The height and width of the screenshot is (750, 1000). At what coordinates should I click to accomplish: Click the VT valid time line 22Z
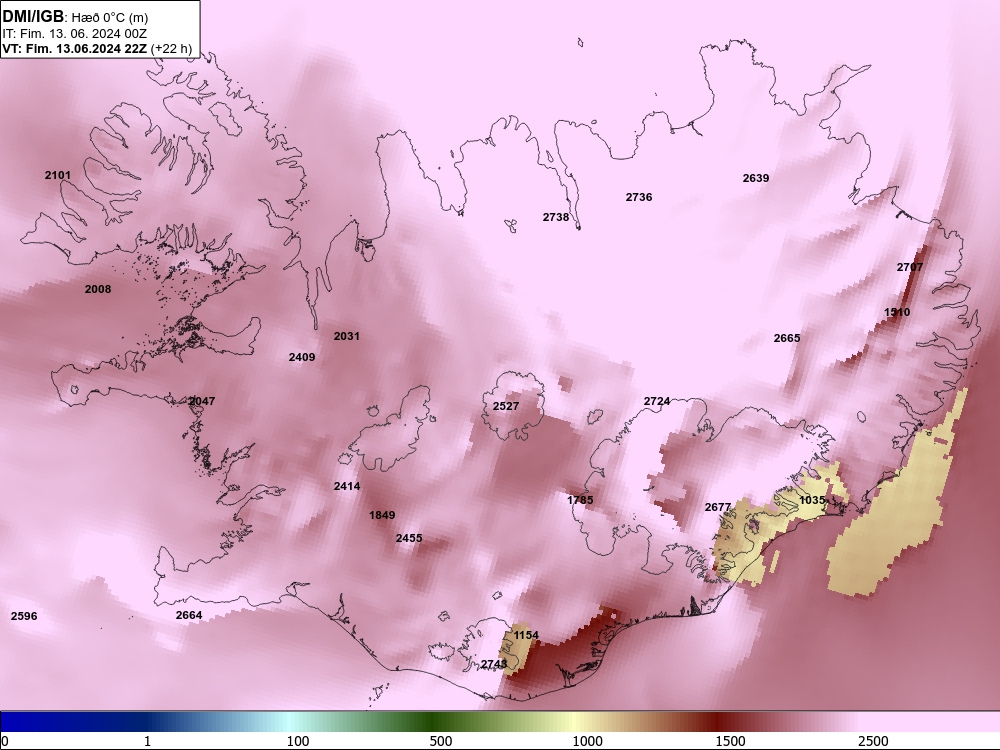point(97,48)
